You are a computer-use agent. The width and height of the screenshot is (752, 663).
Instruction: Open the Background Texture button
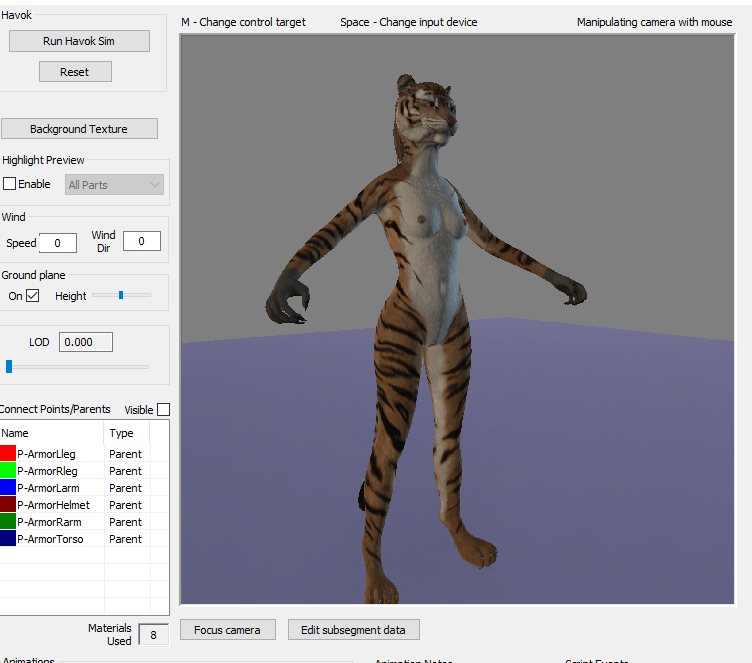79,129
